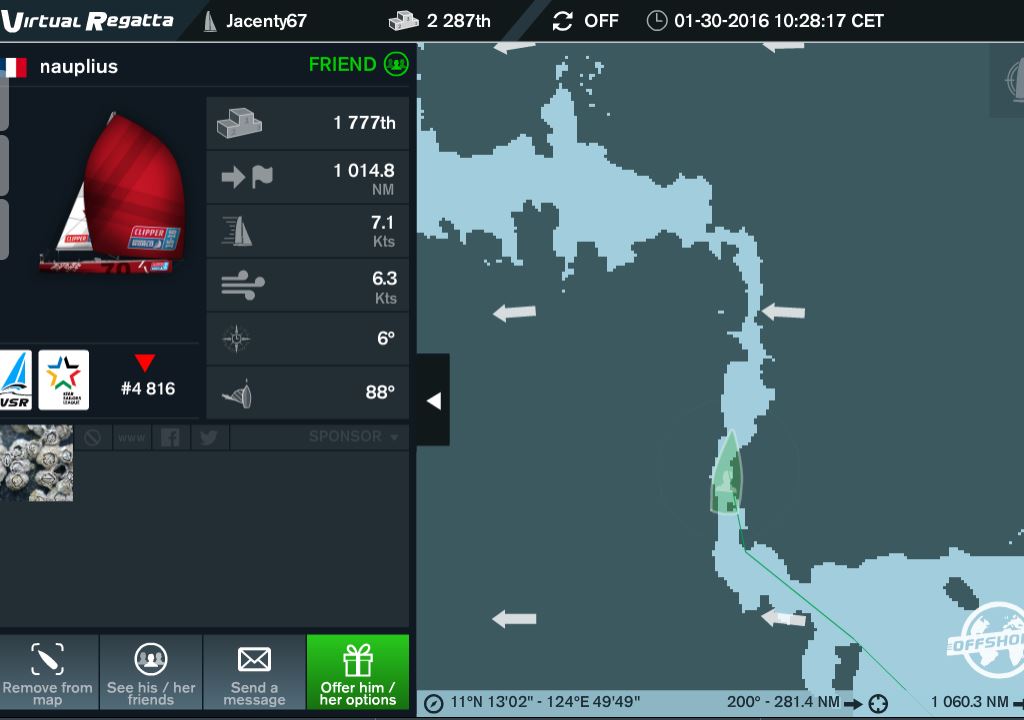
Task: Click the VSR badge logo
Action: tap(14, 380)
